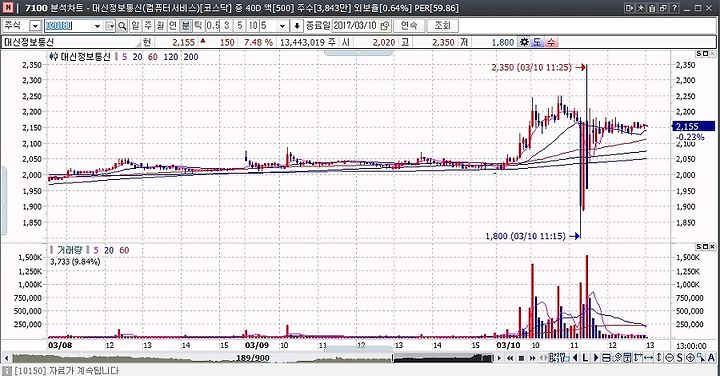Click the area-zoom cursor icon

pyautogui.click(x=701, y=358)
